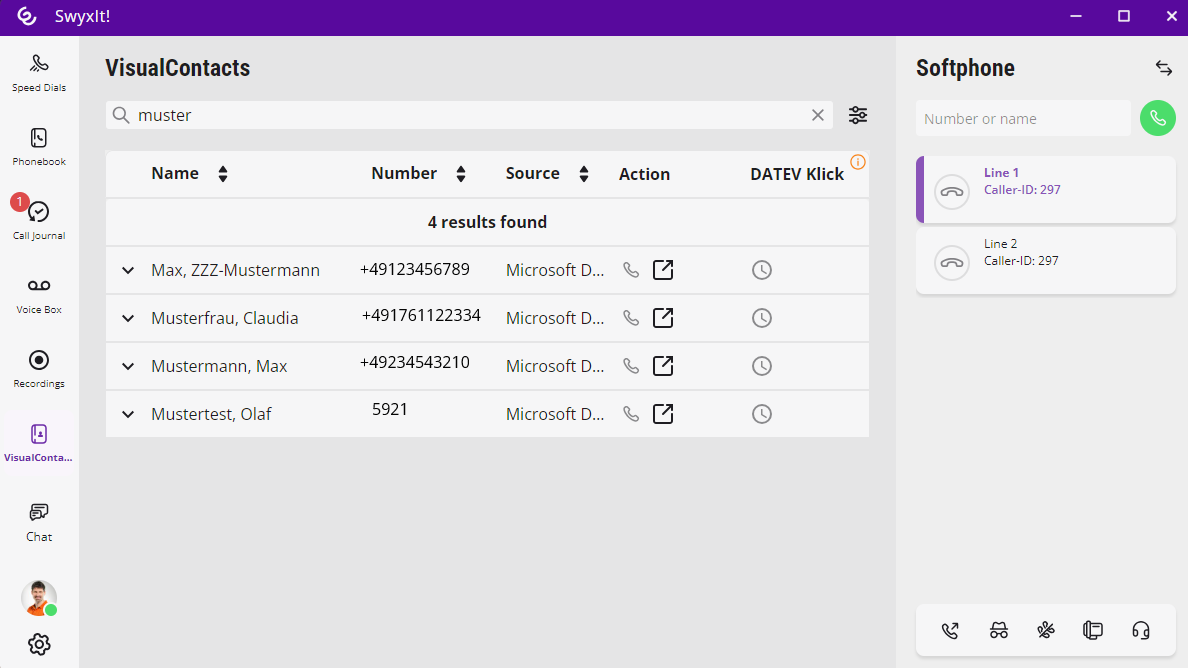Expand the Mustermann, Max row
The image size is (1188, 668).
click(128, 367)
